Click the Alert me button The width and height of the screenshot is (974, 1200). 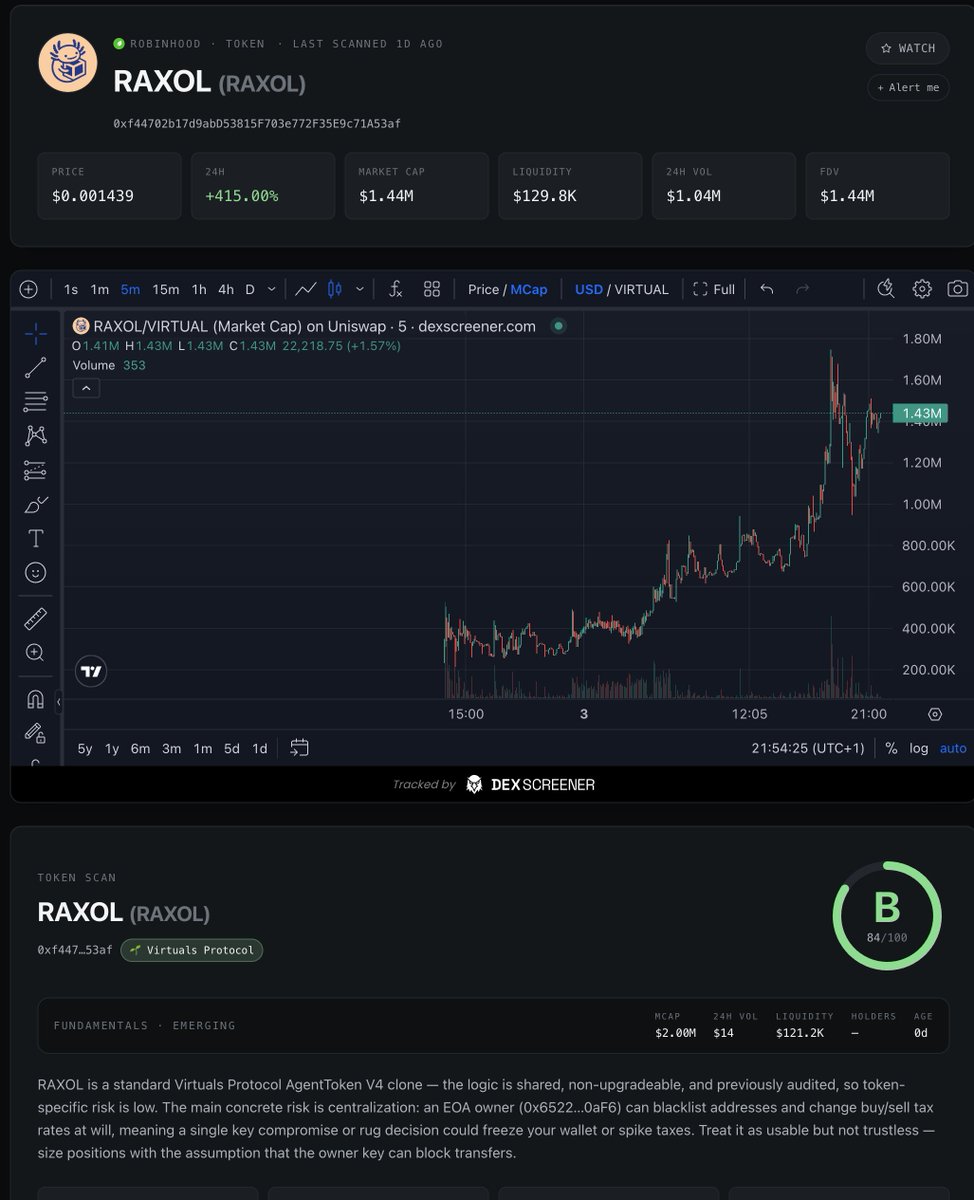(907, 87)
